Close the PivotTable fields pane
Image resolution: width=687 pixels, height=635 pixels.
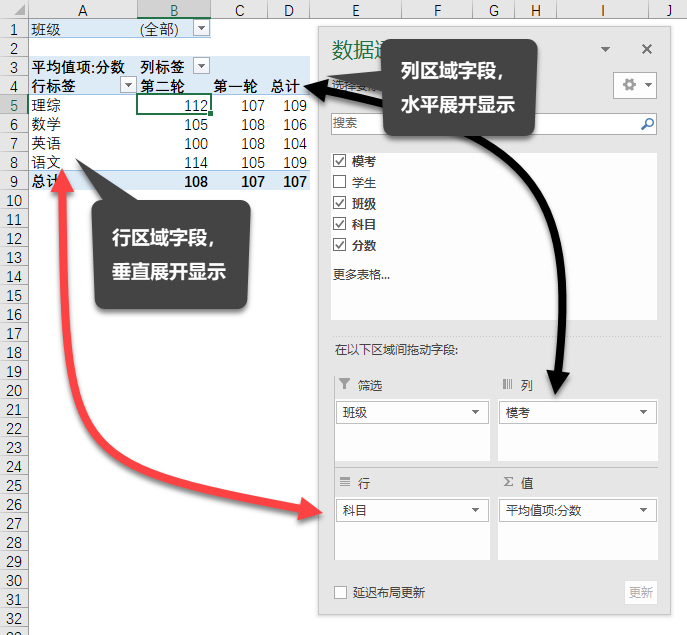(647, 49)
